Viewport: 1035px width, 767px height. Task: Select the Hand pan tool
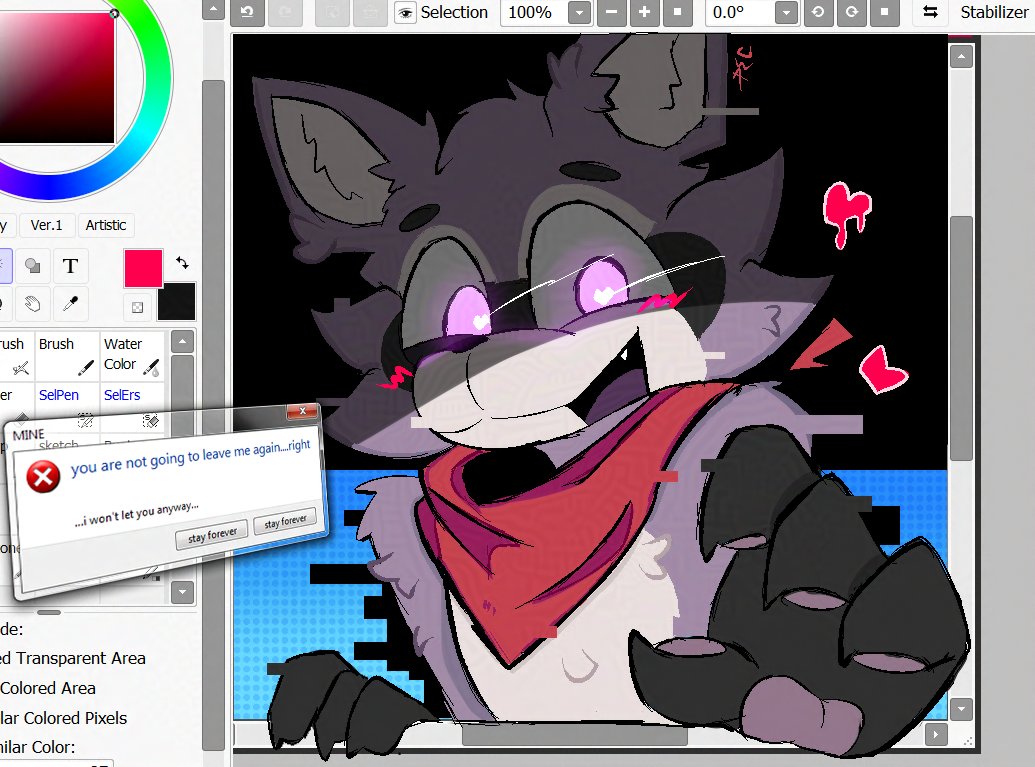32,304
